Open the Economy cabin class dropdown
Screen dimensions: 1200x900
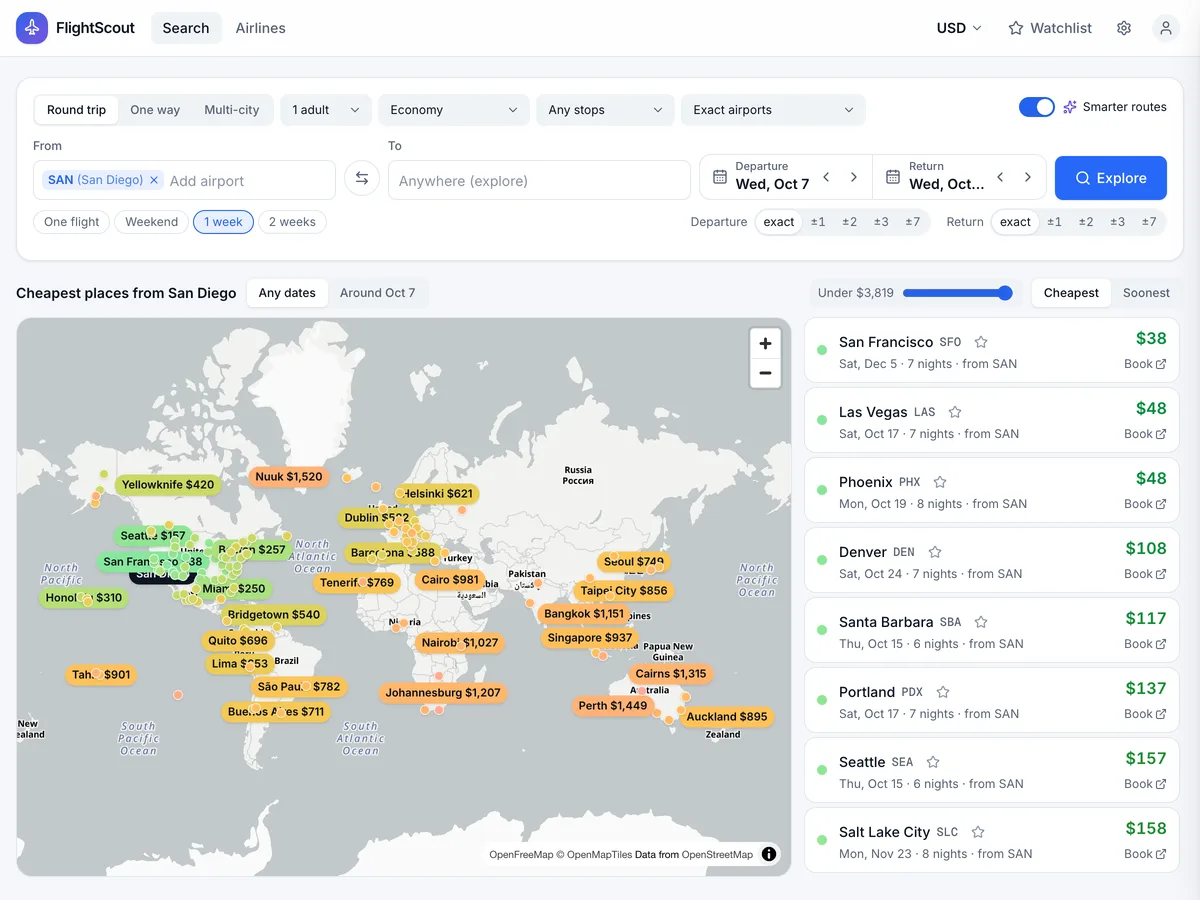click(454, 110)
